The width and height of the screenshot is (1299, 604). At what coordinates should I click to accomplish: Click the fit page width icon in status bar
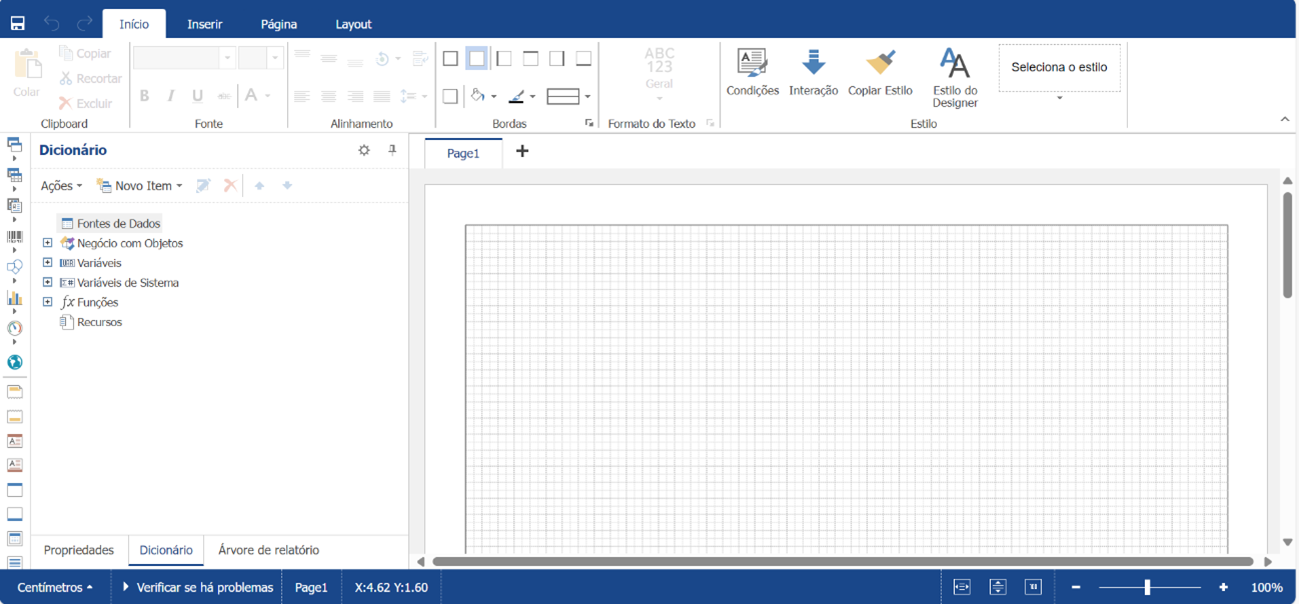coord(962,587)
